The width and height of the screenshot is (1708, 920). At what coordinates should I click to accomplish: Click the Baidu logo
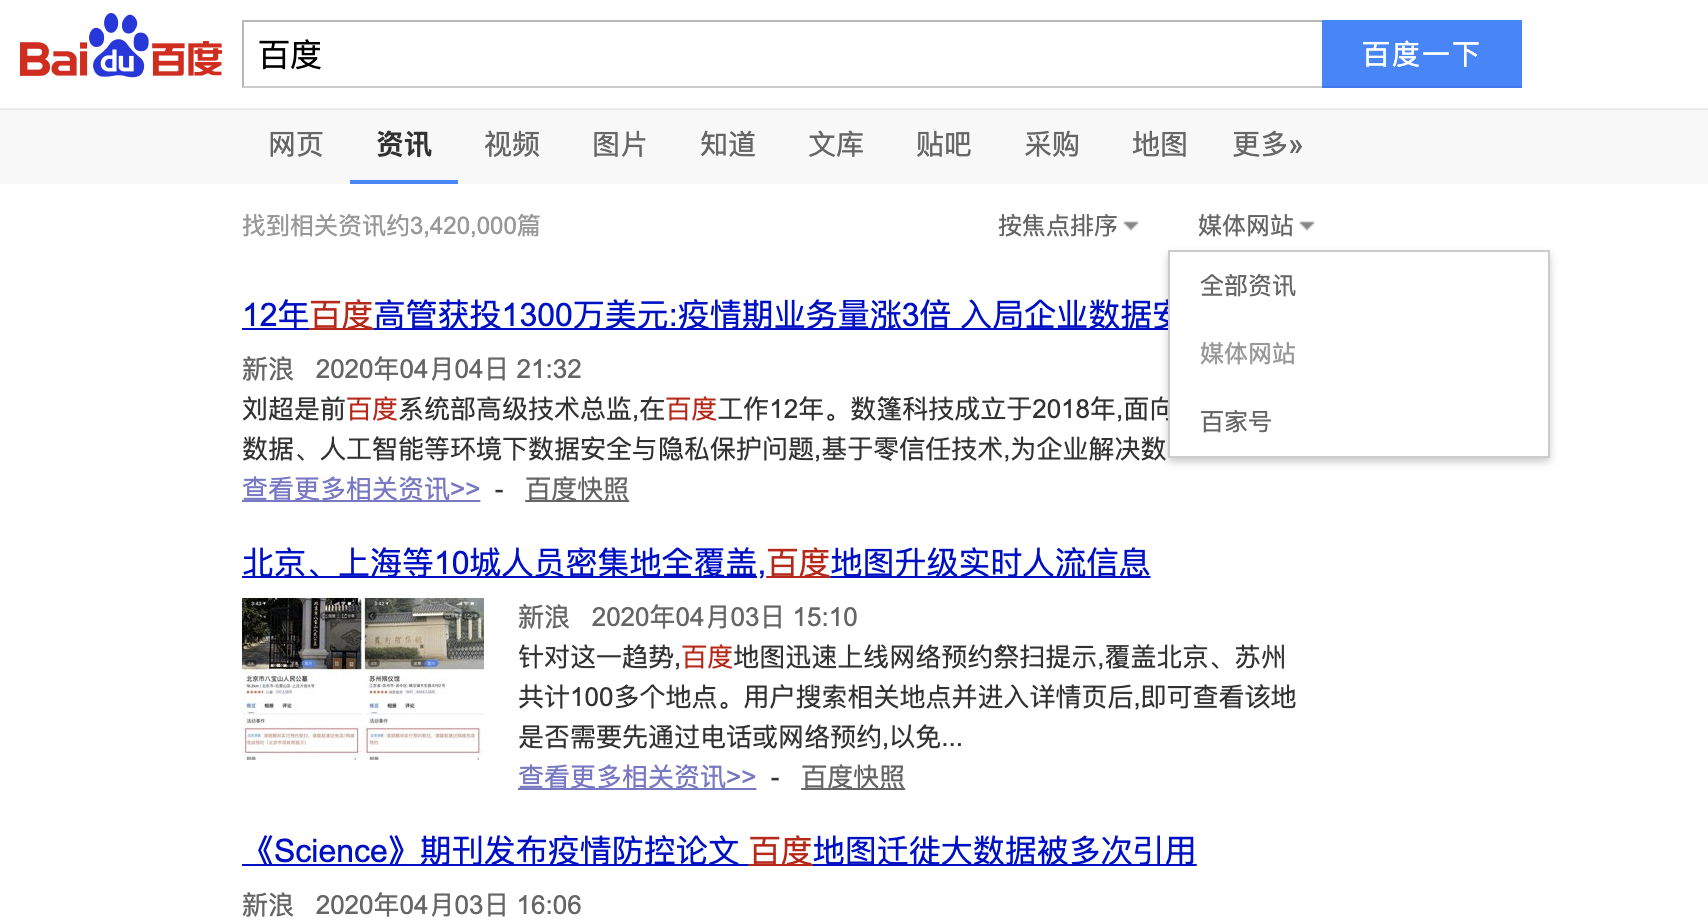pyautogui.click(x=120, y=47)
